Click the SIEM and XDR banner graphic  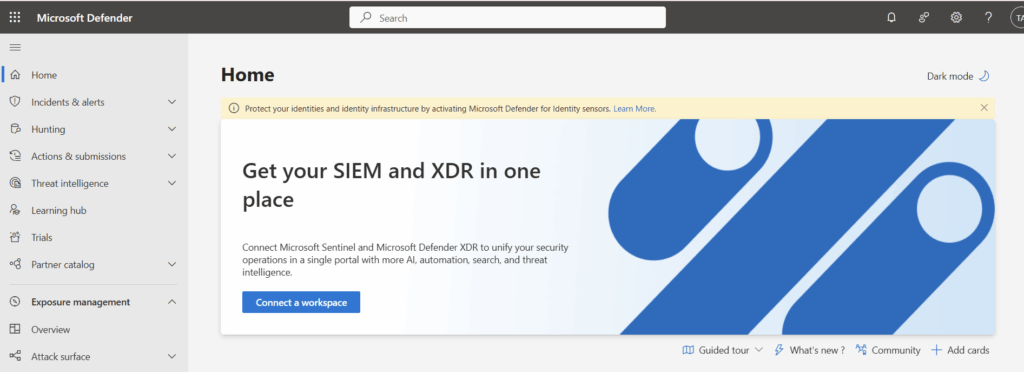(x=801, y=226)
